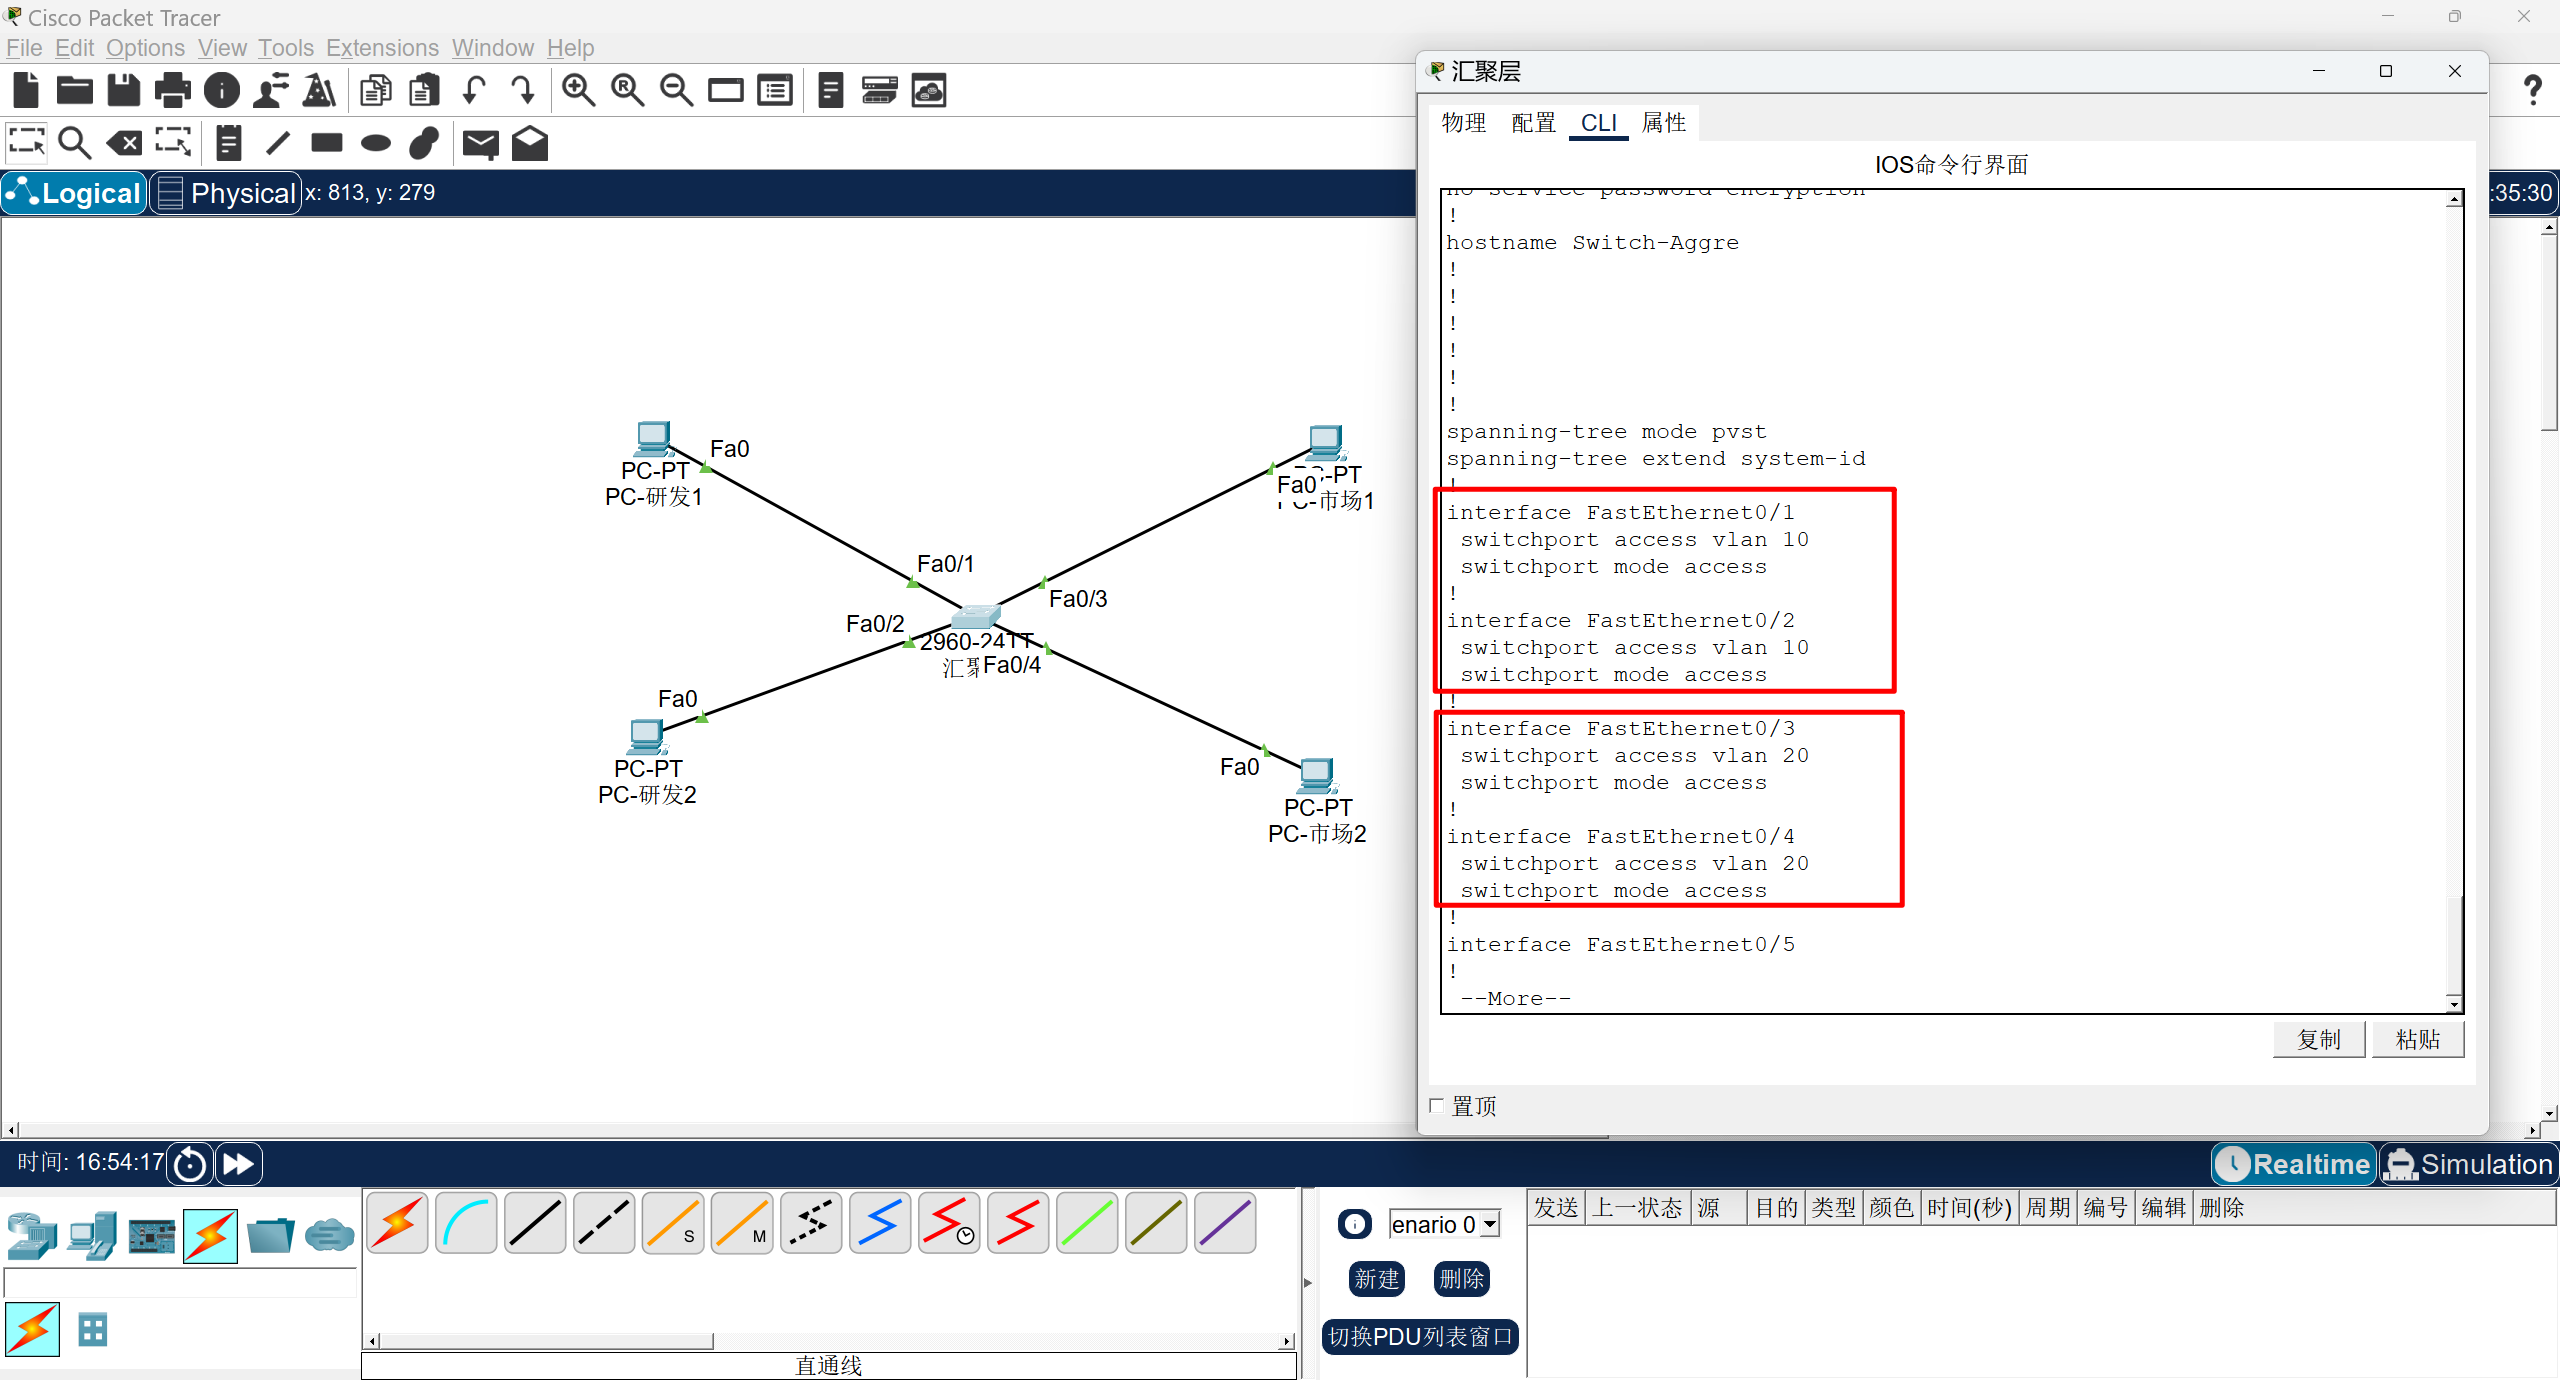Create a new file with the New icon
Viewport: 2560px width, 1380px height.
click(x=26, y=91)
